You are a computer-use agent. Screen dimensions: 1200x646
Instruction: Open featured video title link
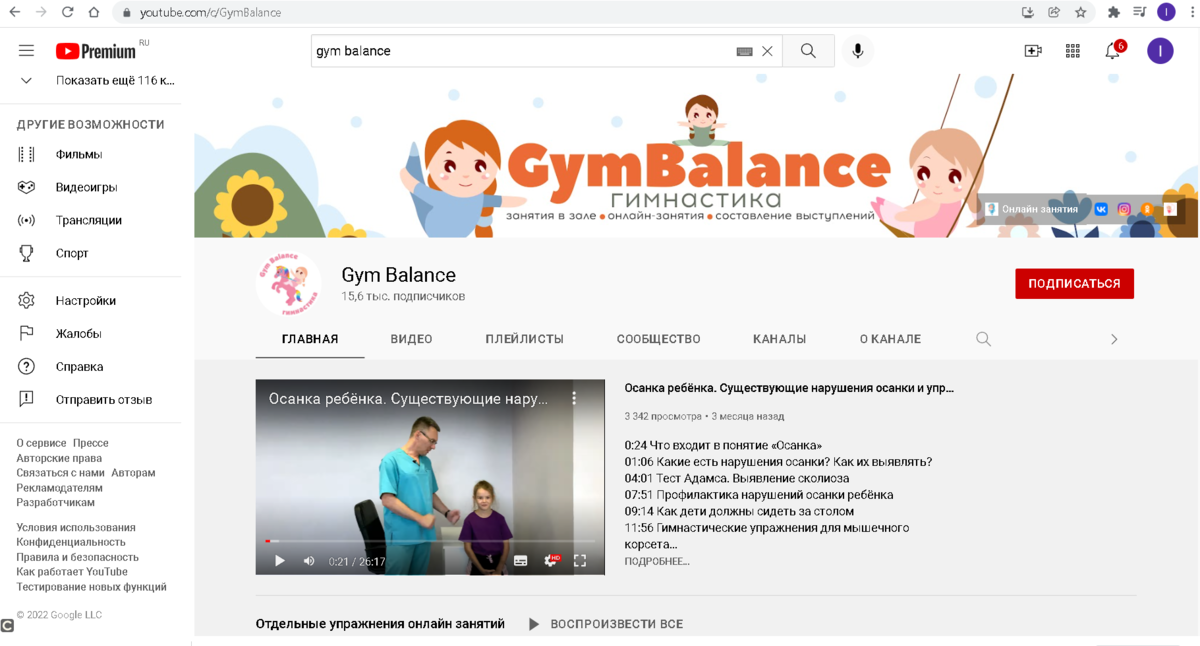tap(789, 388)
